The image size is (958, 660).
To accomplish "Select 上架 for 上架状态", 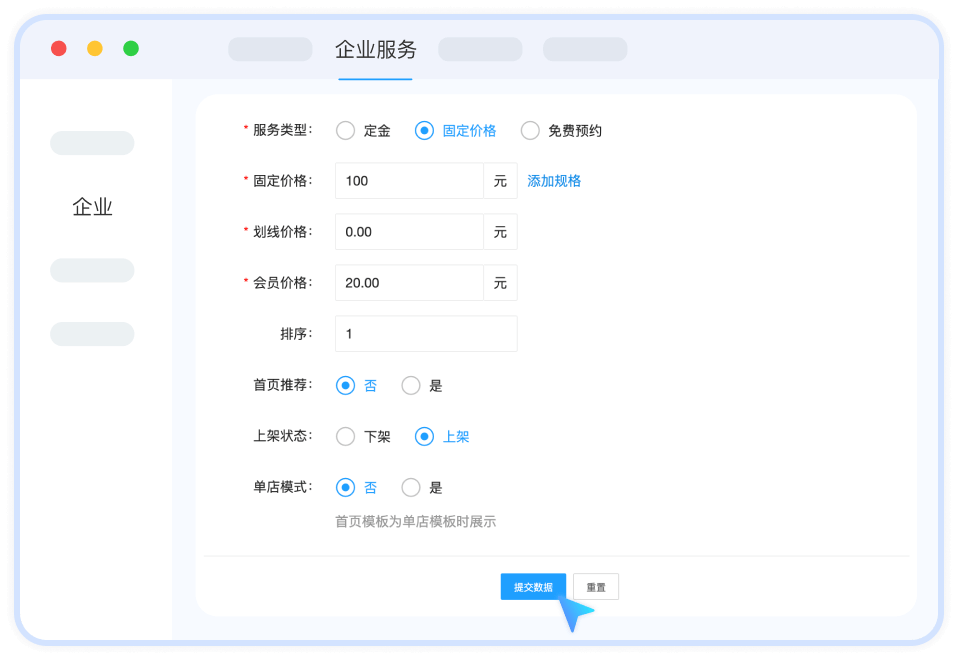I will point(424,436).
